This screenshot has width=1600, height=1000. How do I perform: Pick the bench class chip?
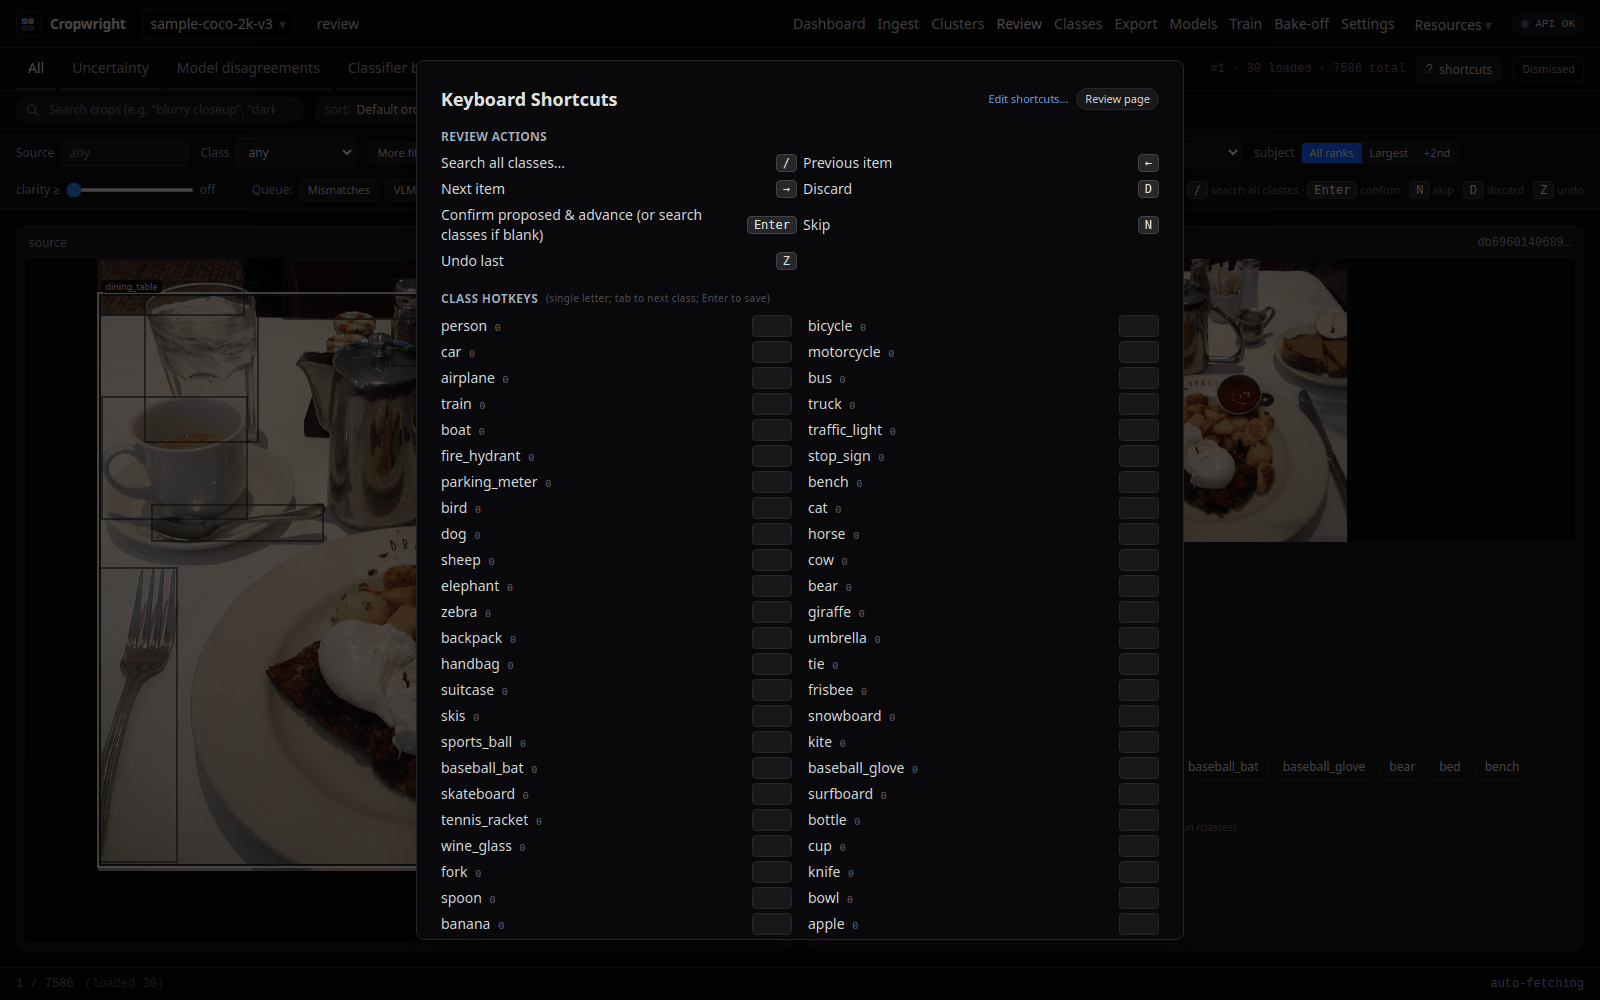pyautogui.click(x=1501, y=767)
